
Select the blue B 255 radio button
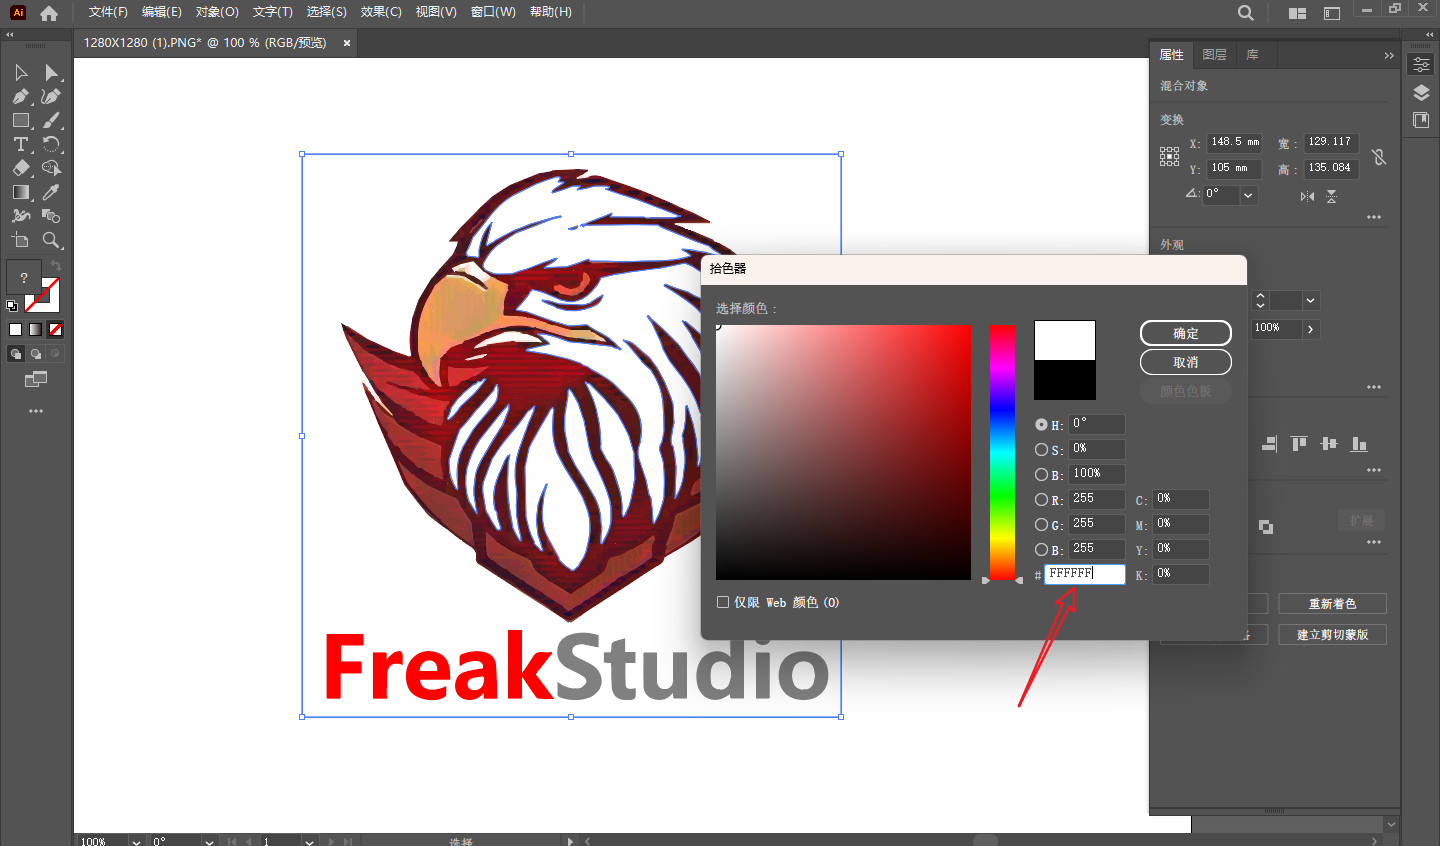coord(1041,549)
